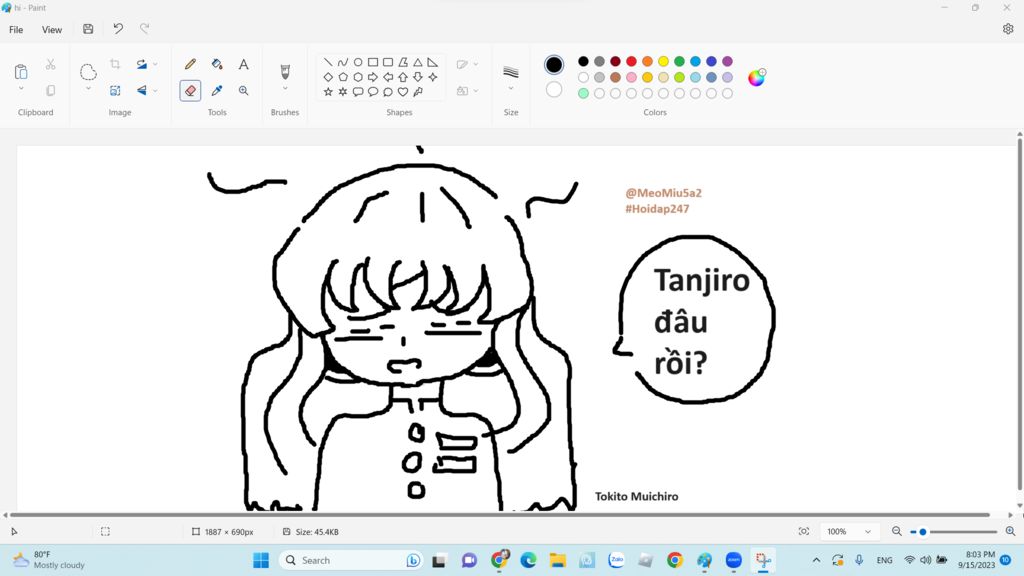The height and width of the screenshot is (576, 1024).
Task: Select the Fill bucket tool
Action: (217, 64)
